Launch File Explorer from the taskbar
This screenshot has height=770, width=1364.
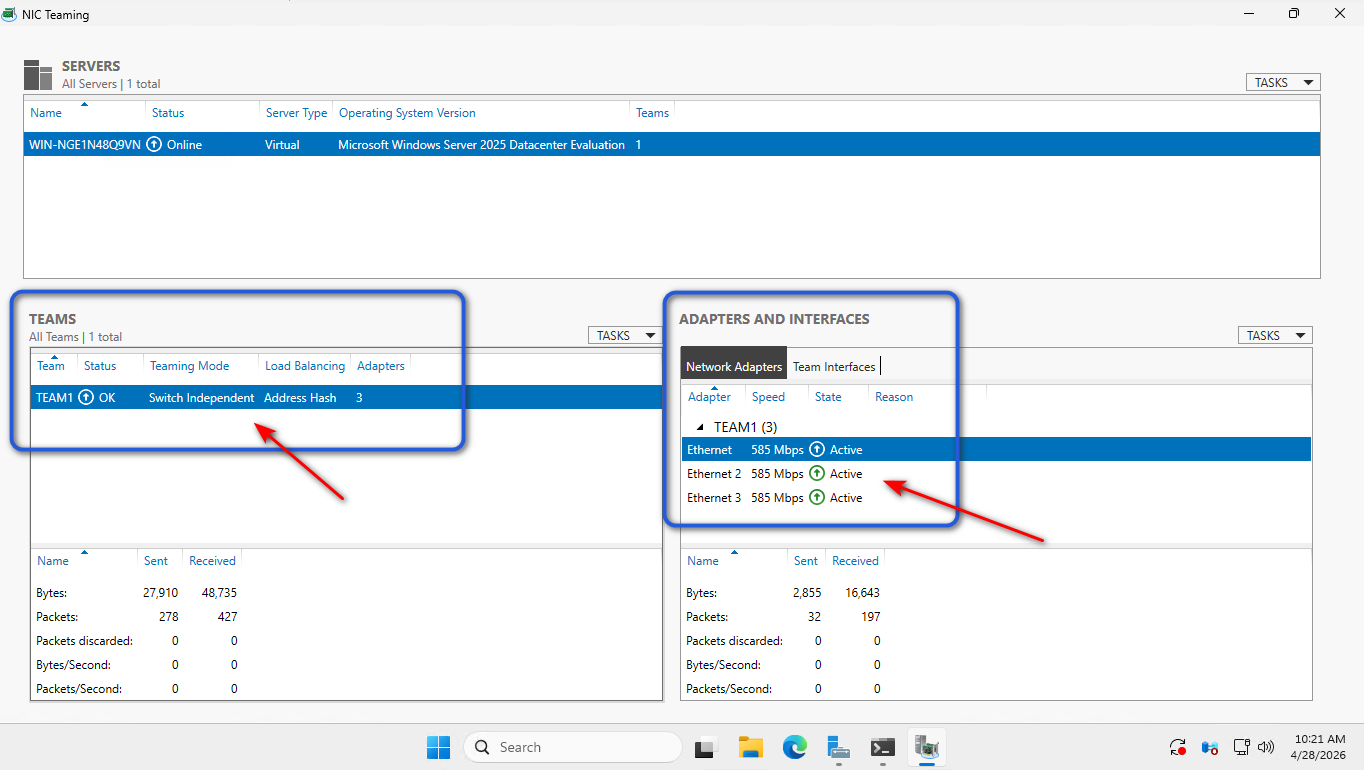coord(751,747)
